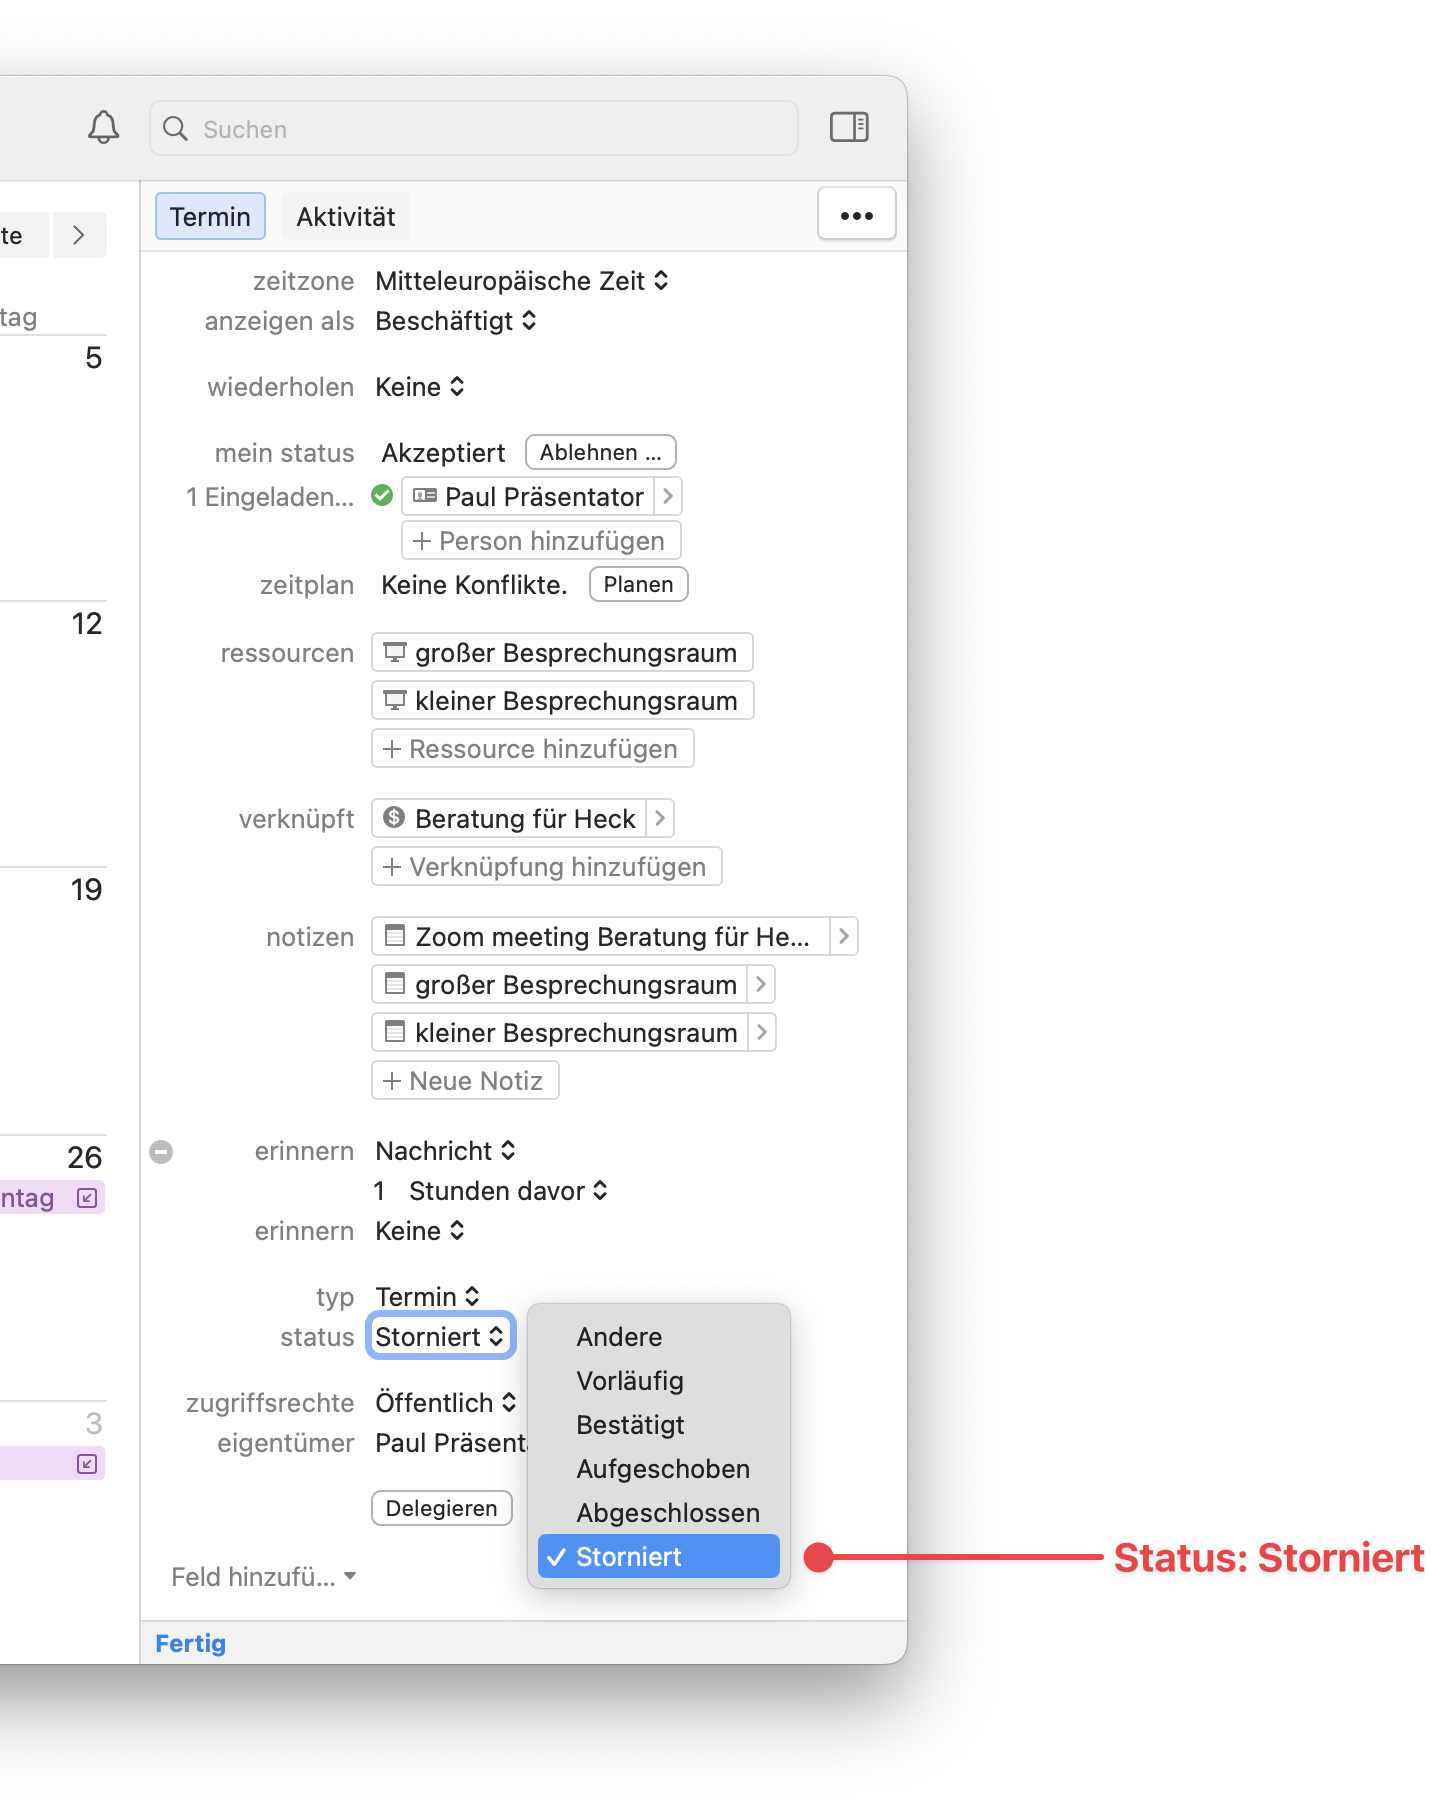Viewport: 1446px width, 1812px height.
Task: Open Beratung für Heck link arrow
Action: (660, 819)
